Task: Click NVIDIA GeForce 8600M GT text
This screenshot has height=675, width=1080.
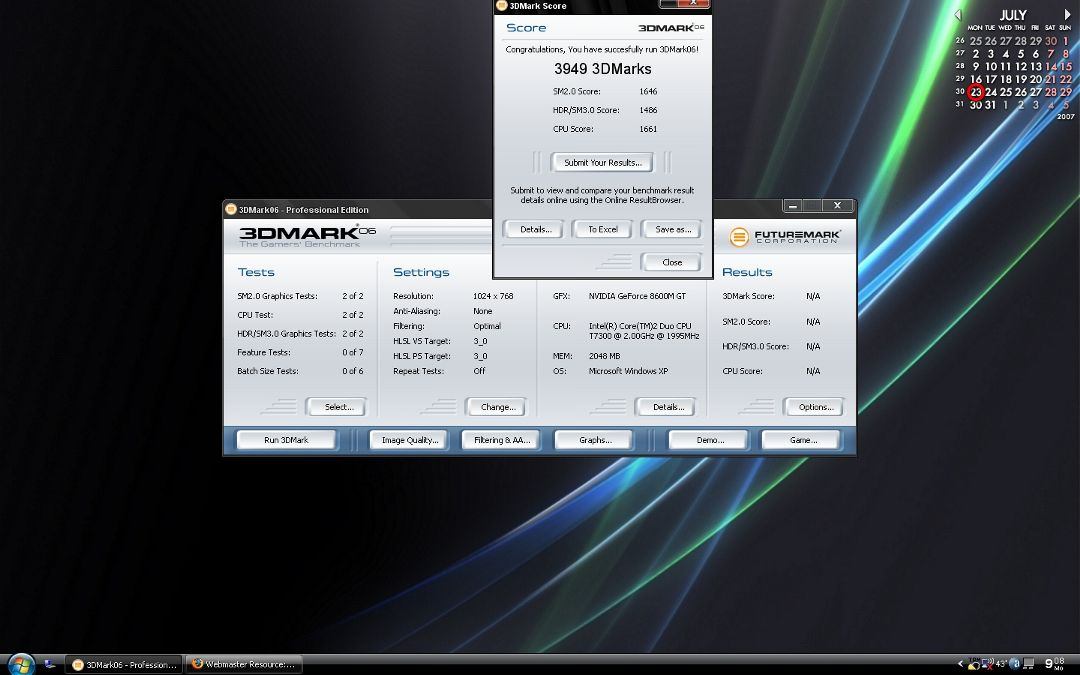Action: point(637,296)
